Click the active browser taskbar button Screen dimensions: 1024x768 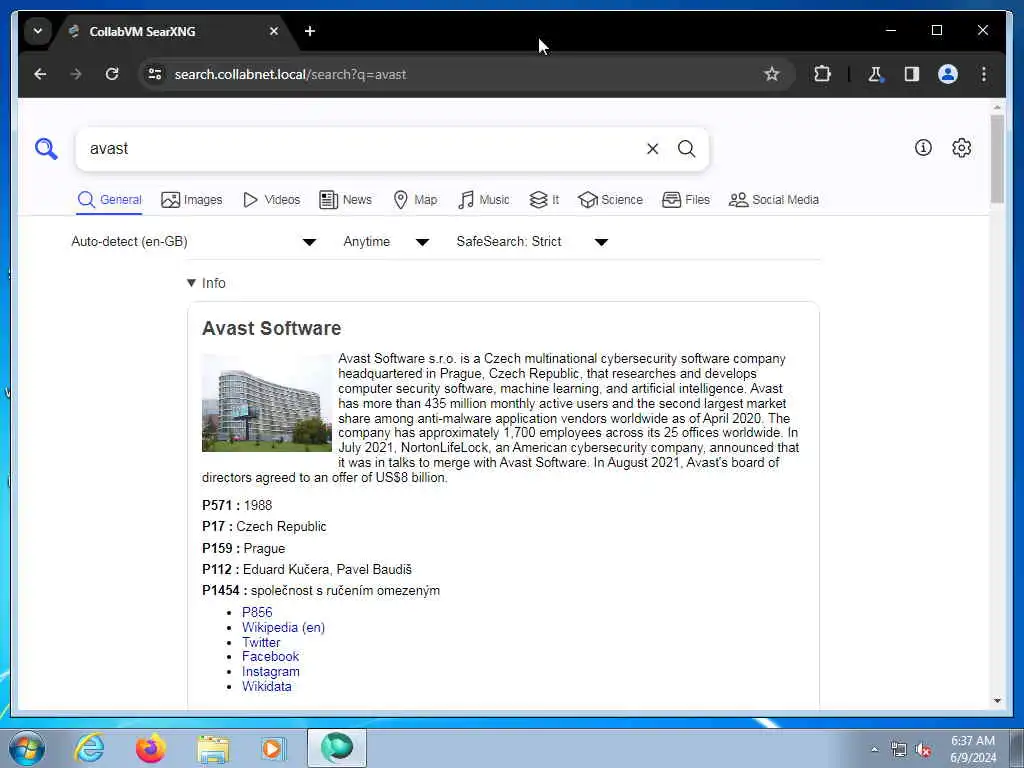click(x=337, y=748)
